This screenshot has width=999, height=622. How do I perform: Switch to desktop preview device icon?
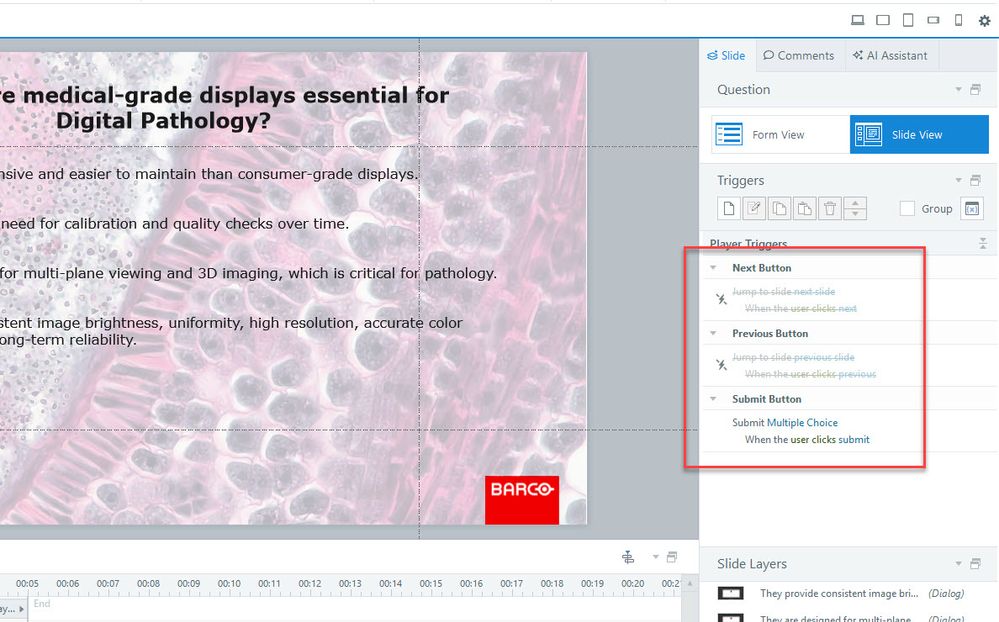(x=857, y=20)
